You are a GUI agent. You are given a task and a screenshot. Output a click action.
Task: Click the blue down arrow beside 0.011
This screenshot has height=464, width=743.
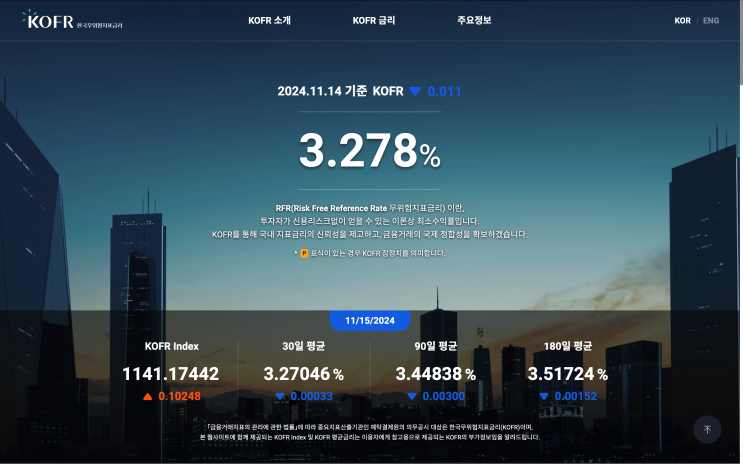[415, 91]
